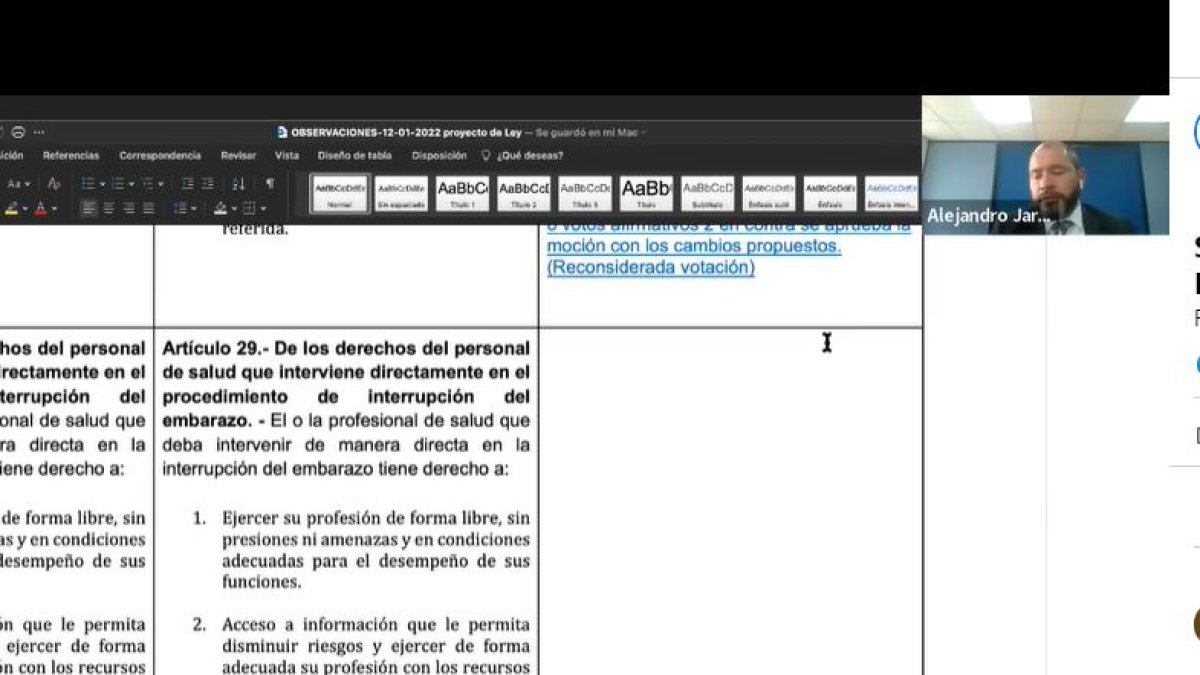
Task: Increase the paragraph indent
Action: tap(209, 183)
